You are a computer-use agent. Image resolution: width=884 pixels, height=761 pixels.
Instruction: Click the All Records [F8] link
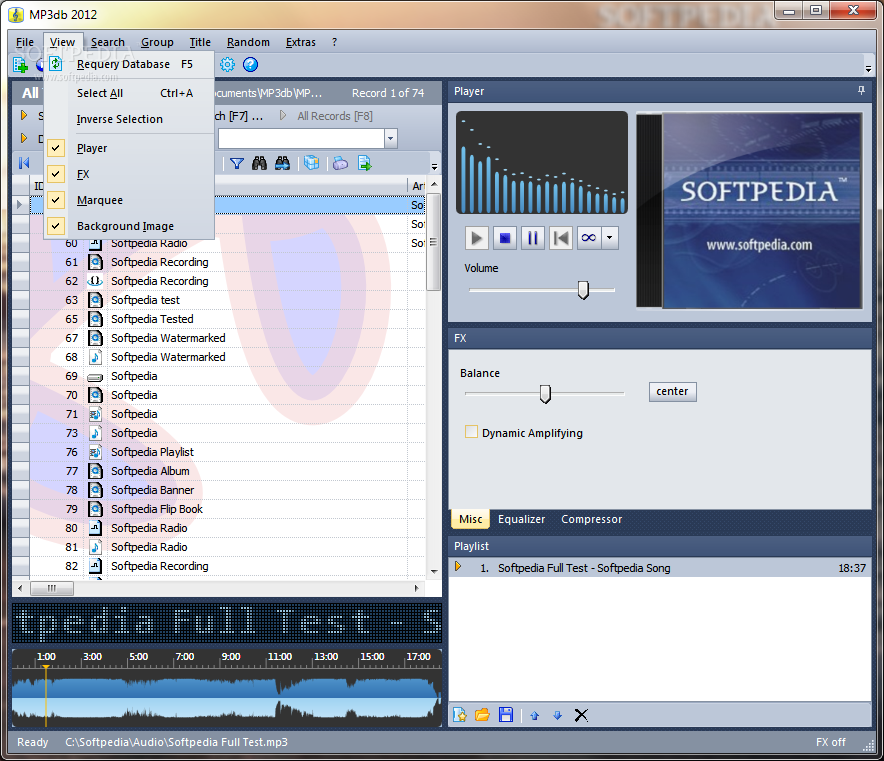tap(335, 116)
